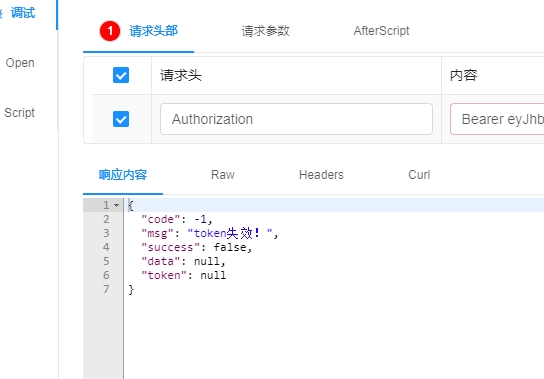Toggle the select-all checkbox beside 请求头
Screen dimensions: 544x379
(121, 75)
